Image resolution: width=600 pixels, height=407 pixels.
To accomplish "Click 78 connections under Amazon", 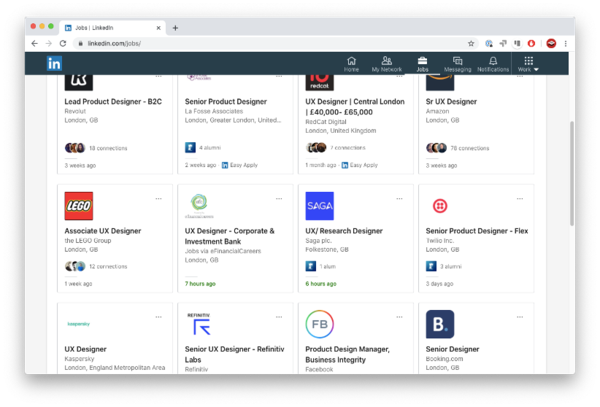I will click(470, 148).
